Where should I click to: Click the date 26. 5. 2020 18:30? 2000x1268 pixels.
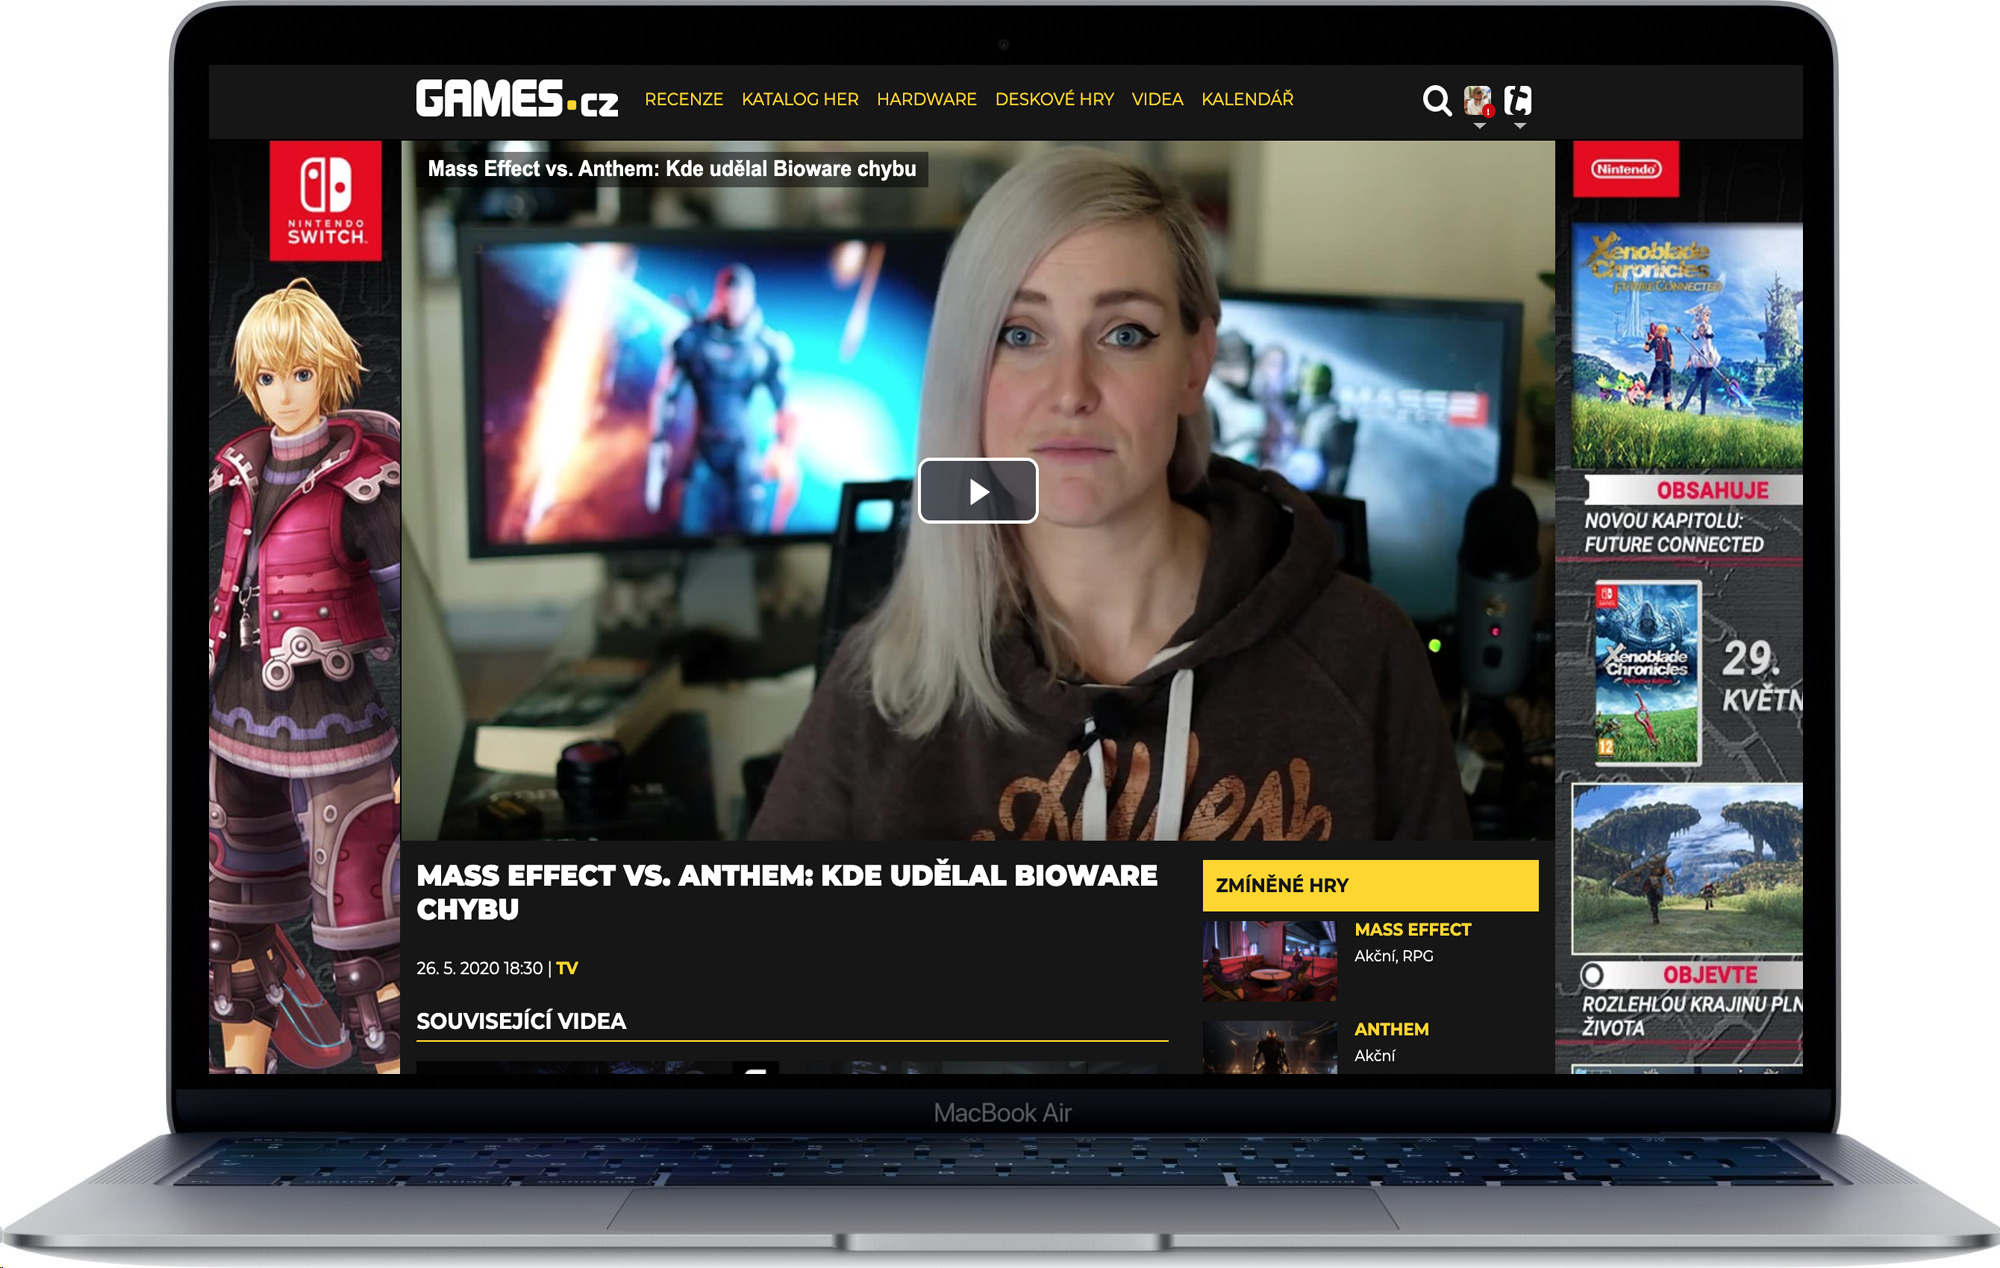[479, 968]
